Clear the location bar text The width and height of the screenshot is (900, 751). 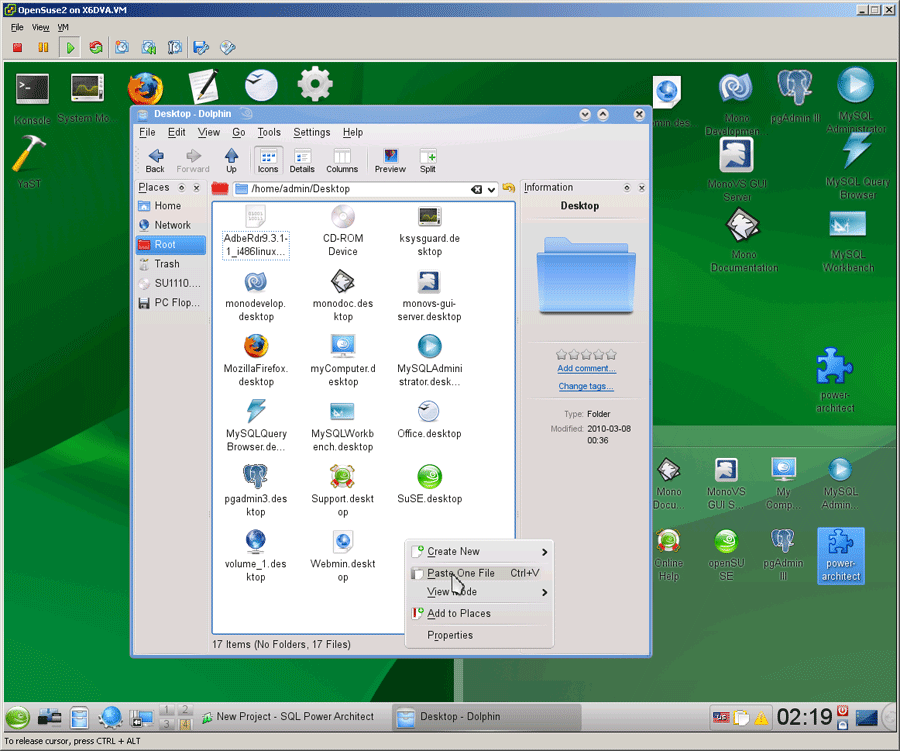476,189
